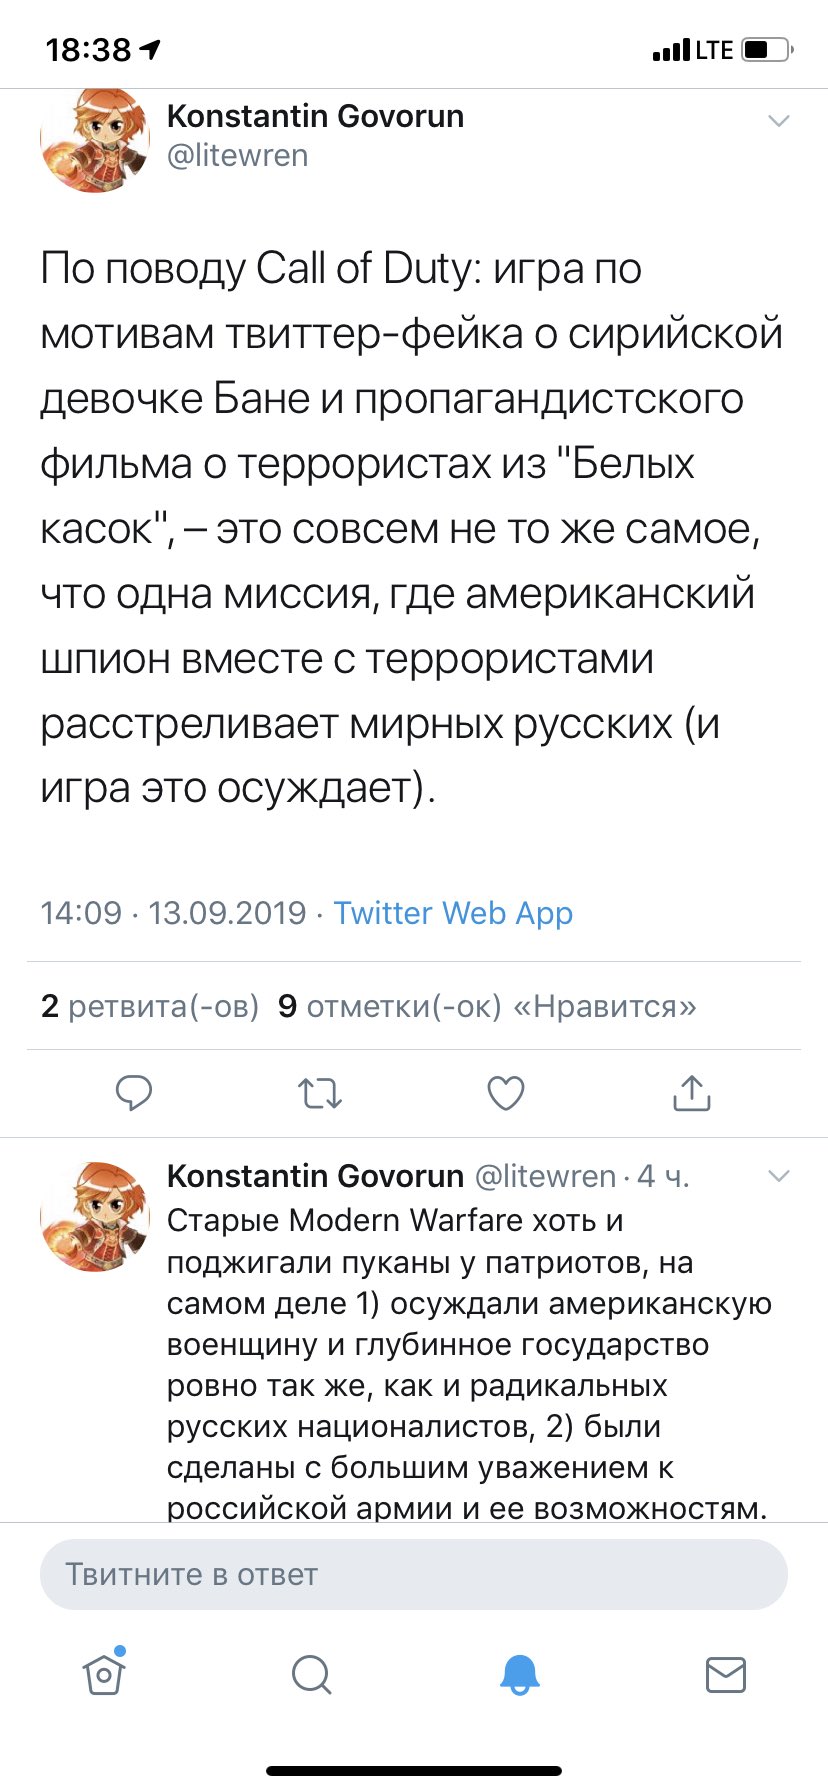828x1792 pixels.
Task: View the 9 likes list
Action: click(x=487, y=1006)
